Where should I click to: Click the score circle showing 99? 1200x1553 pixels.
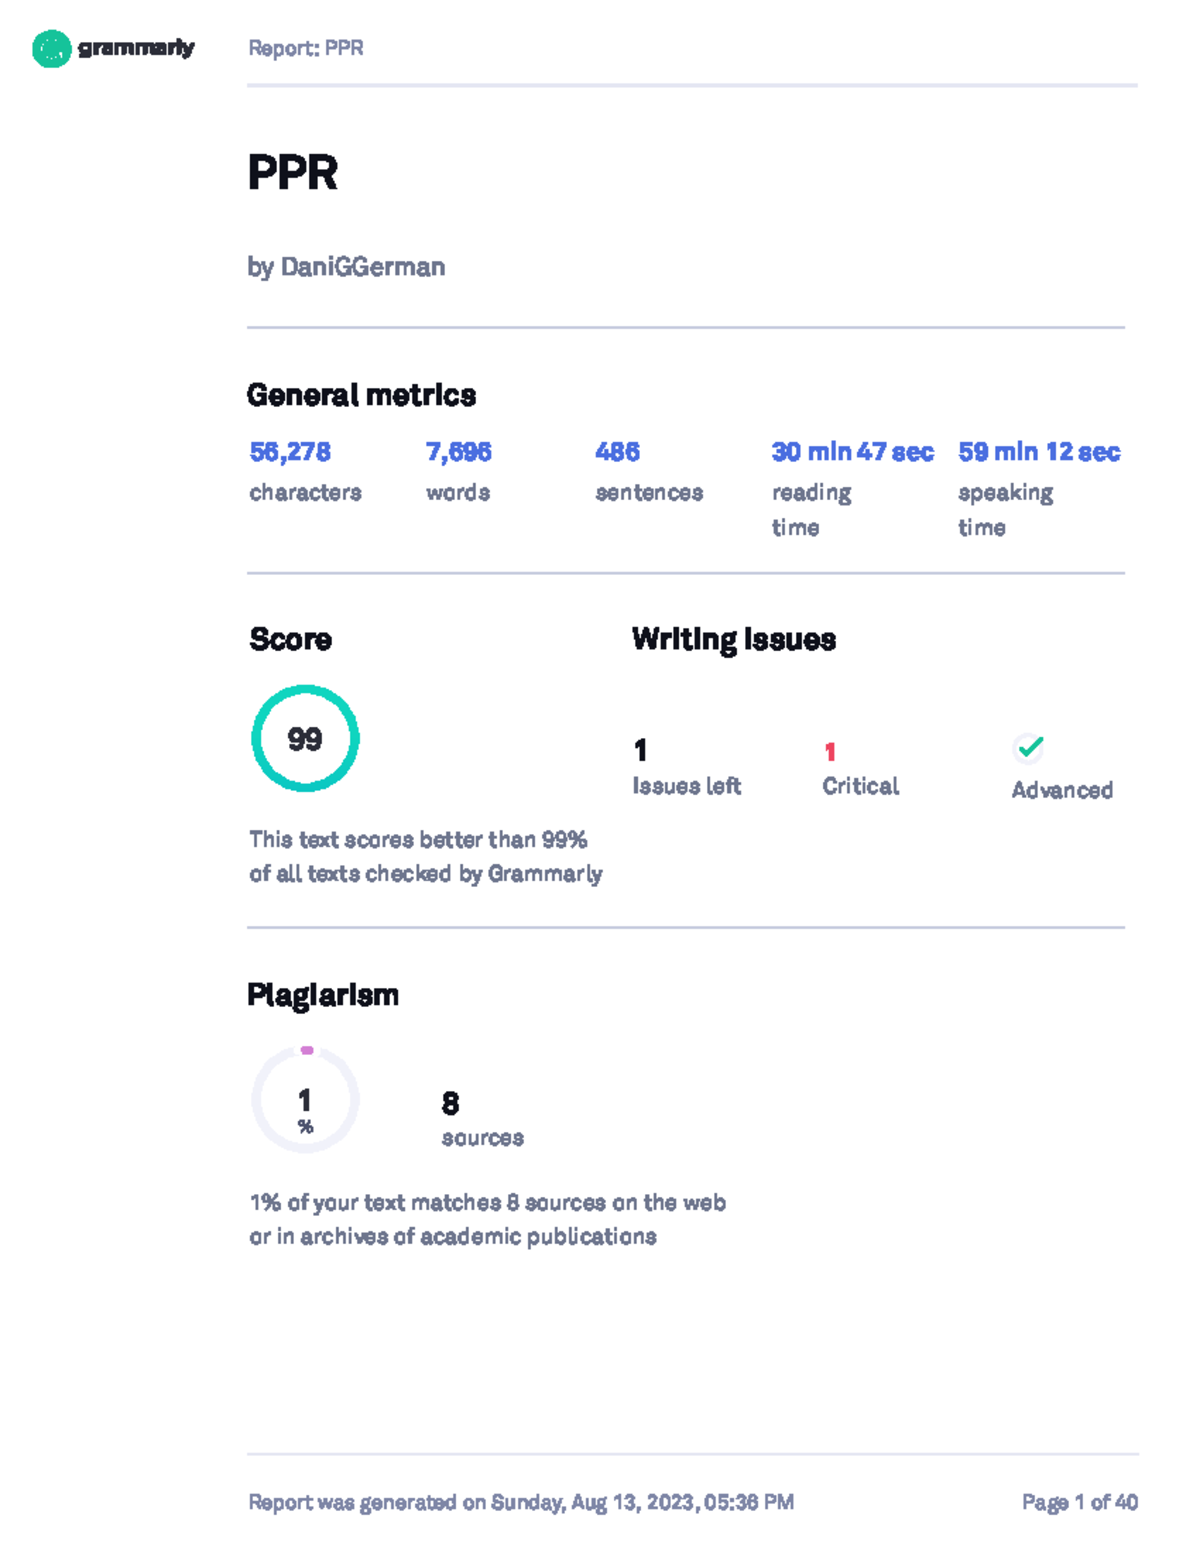305,739
